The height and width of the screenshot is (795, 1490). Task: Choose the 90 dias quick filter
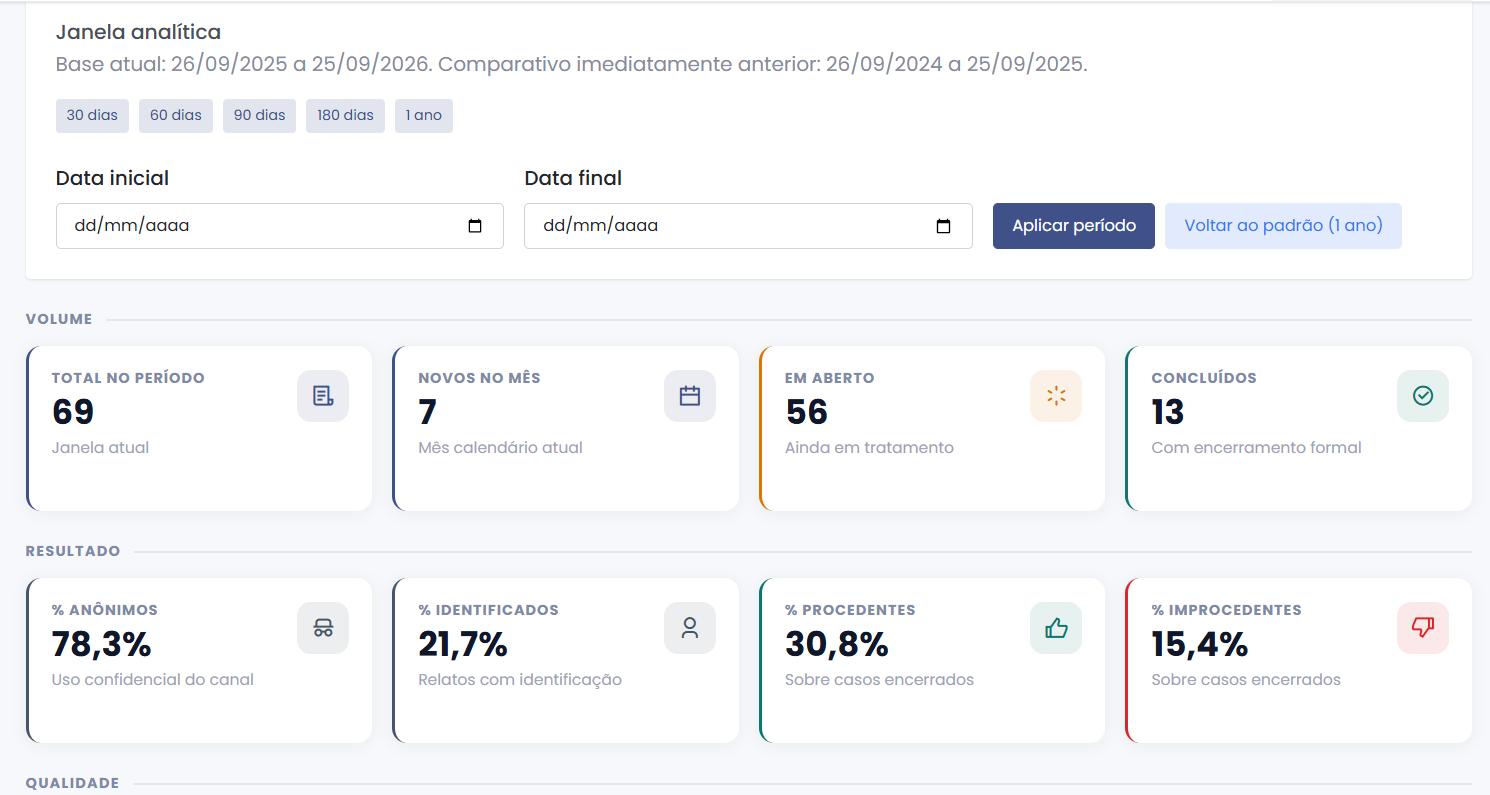(x=259, y=116)
